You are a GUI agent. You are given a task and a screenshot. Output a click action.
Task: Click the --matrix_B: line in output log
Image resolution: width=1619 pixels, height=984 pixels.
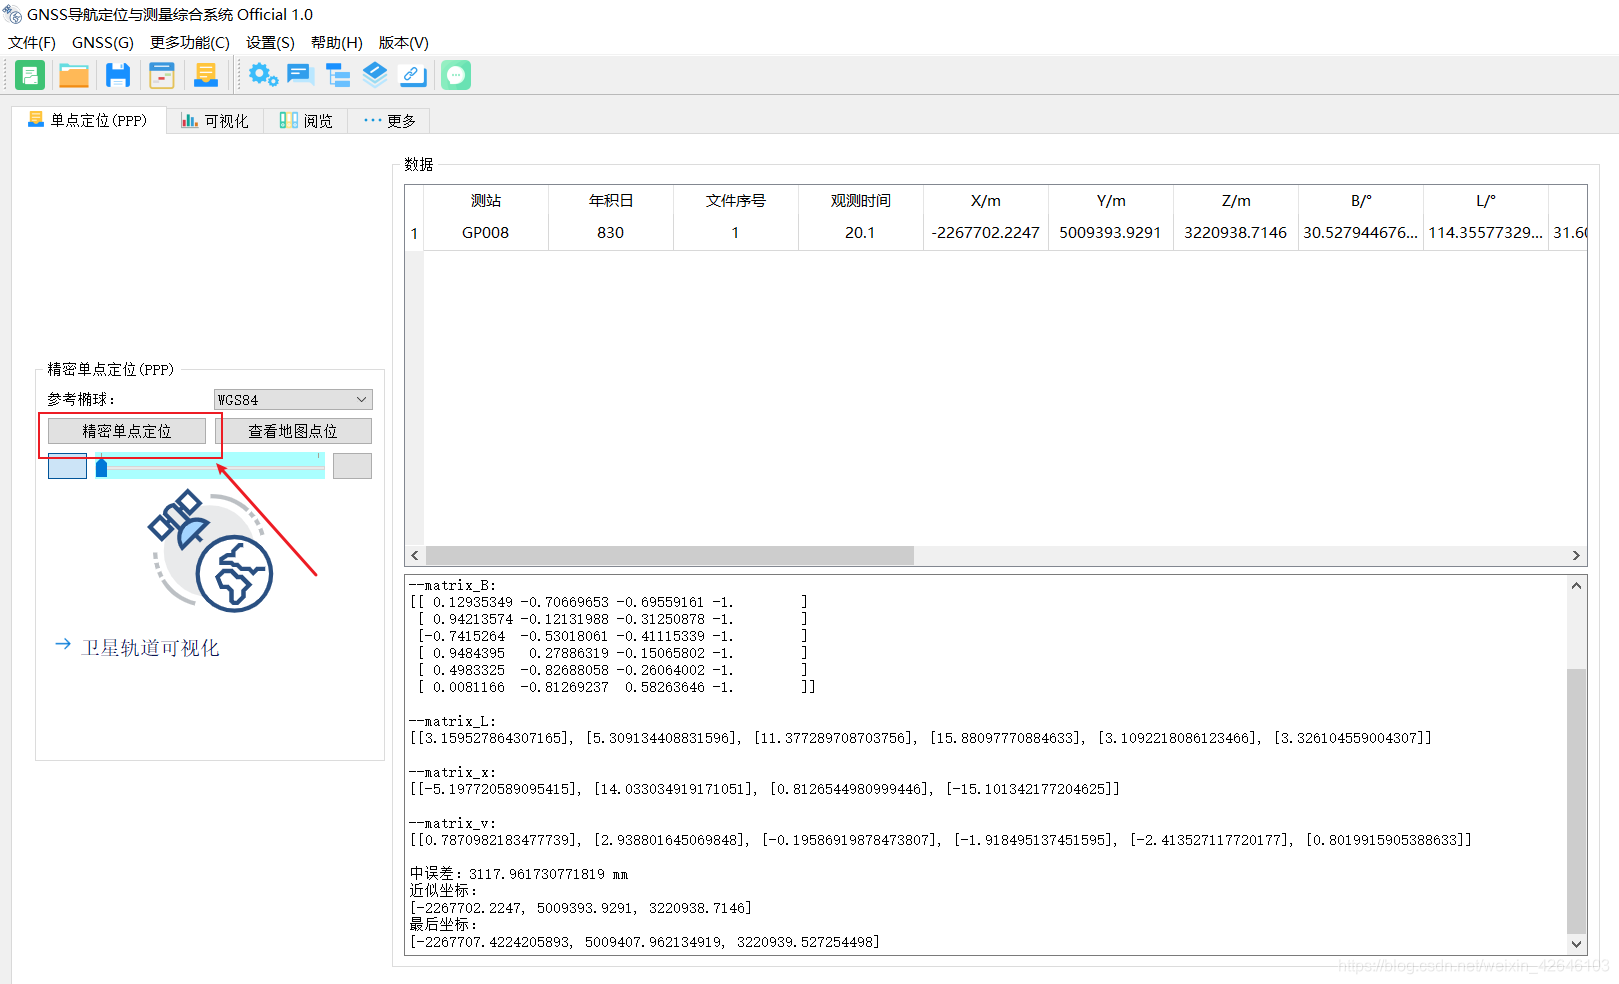tap(453, 586)
